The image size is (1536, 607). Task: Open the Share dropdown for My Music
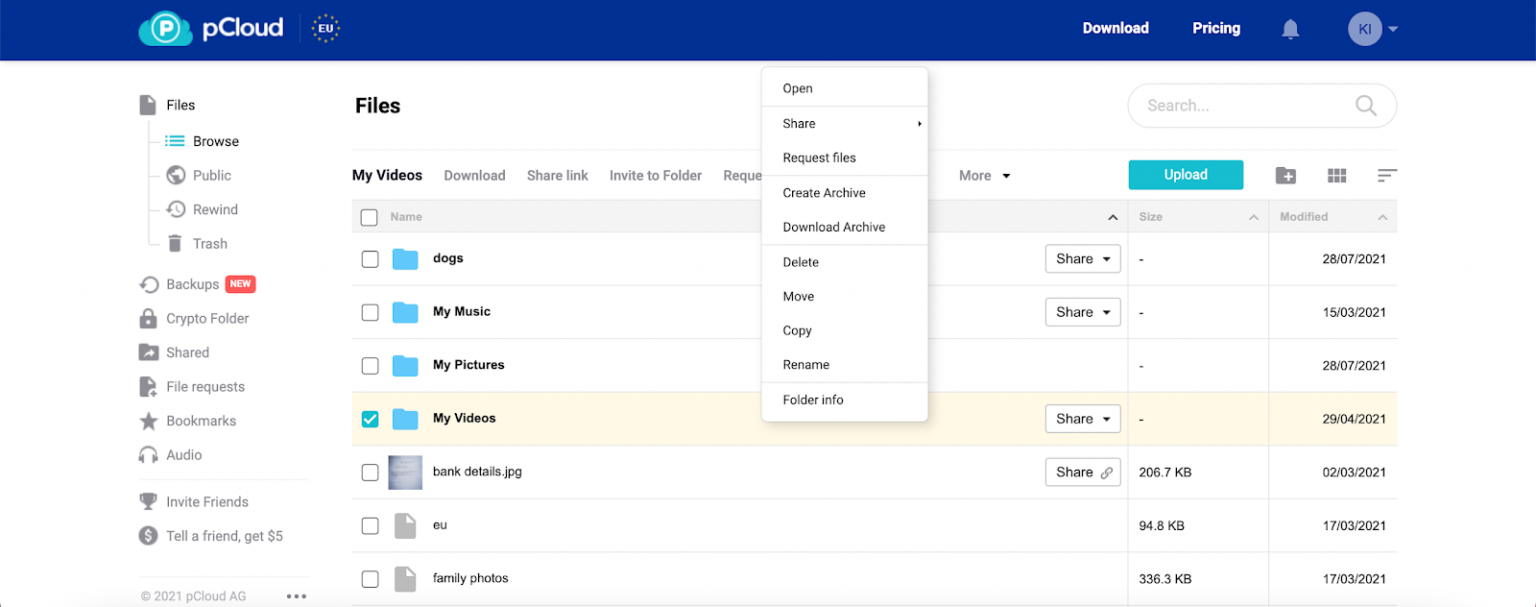(x=1083, y=311)
